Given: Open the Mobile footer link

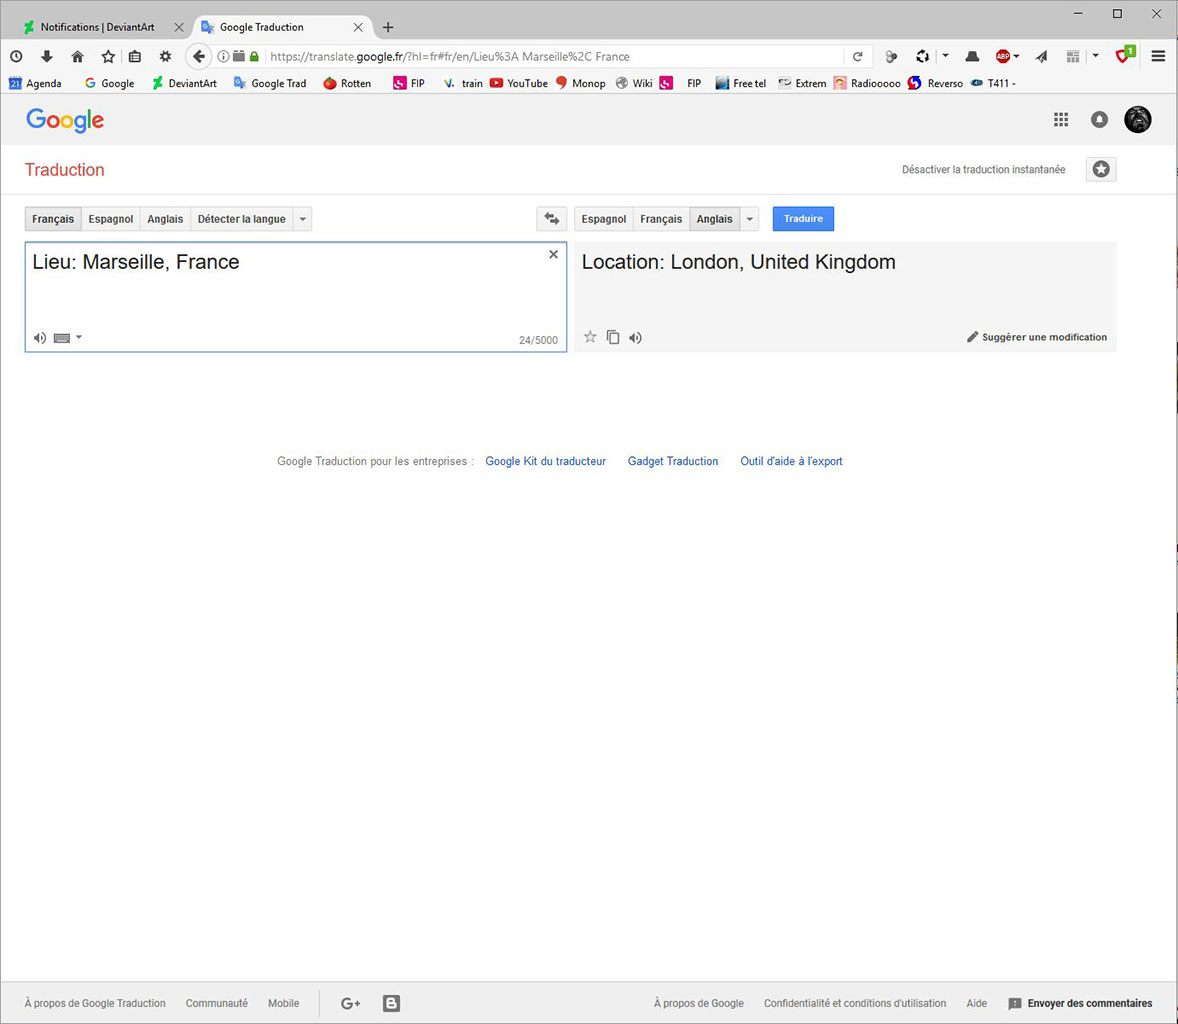Looking at the screenshot, I should click(283, 1003).
